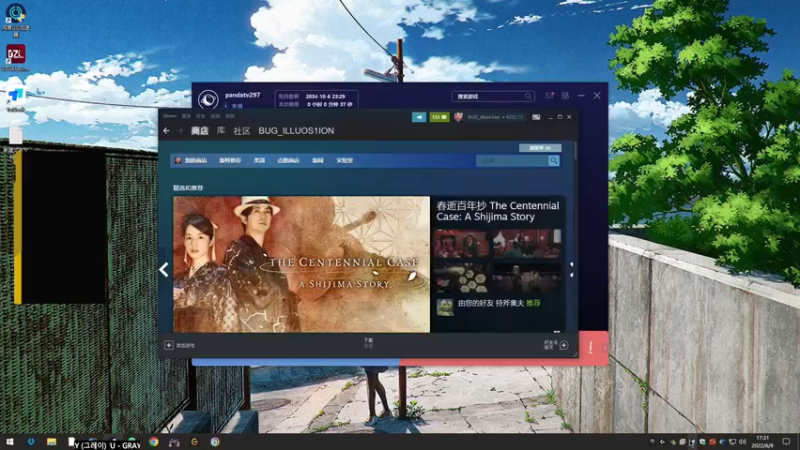Click the red exclamation tab on background window

[x=592, y=348]
